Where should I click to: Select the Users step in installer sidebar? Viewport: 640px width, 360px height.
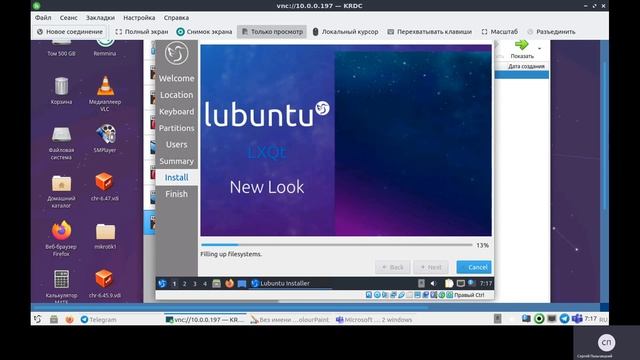[176, 144]
